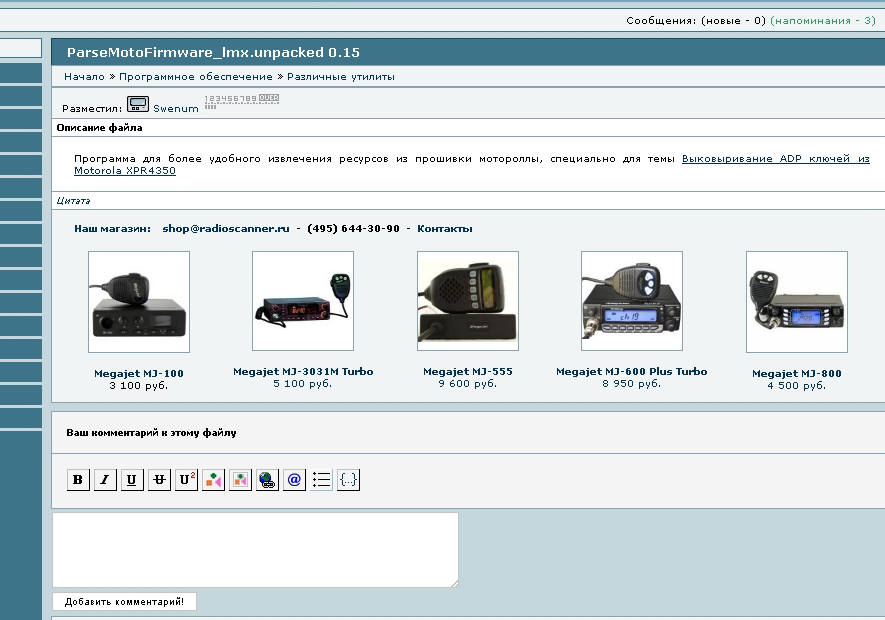
Task: Click the Описание файла heading
Action: pyautogui.click(x=99, y=128)
